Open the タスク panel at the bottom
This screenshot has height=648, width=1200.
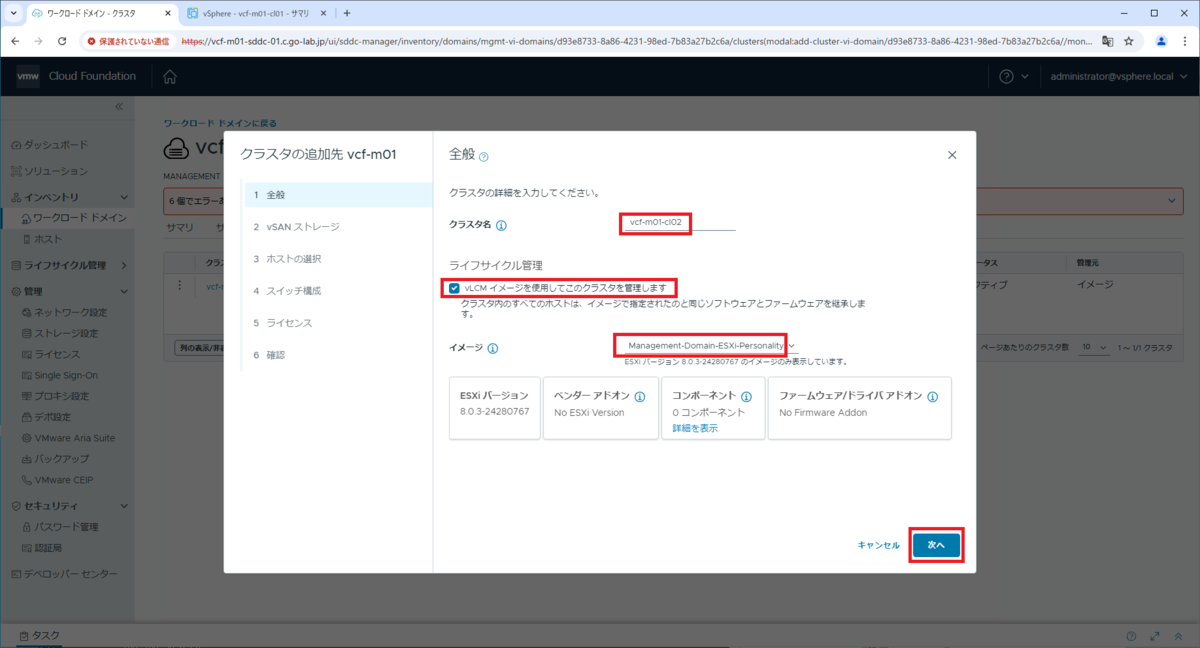[x=40, y=636]
